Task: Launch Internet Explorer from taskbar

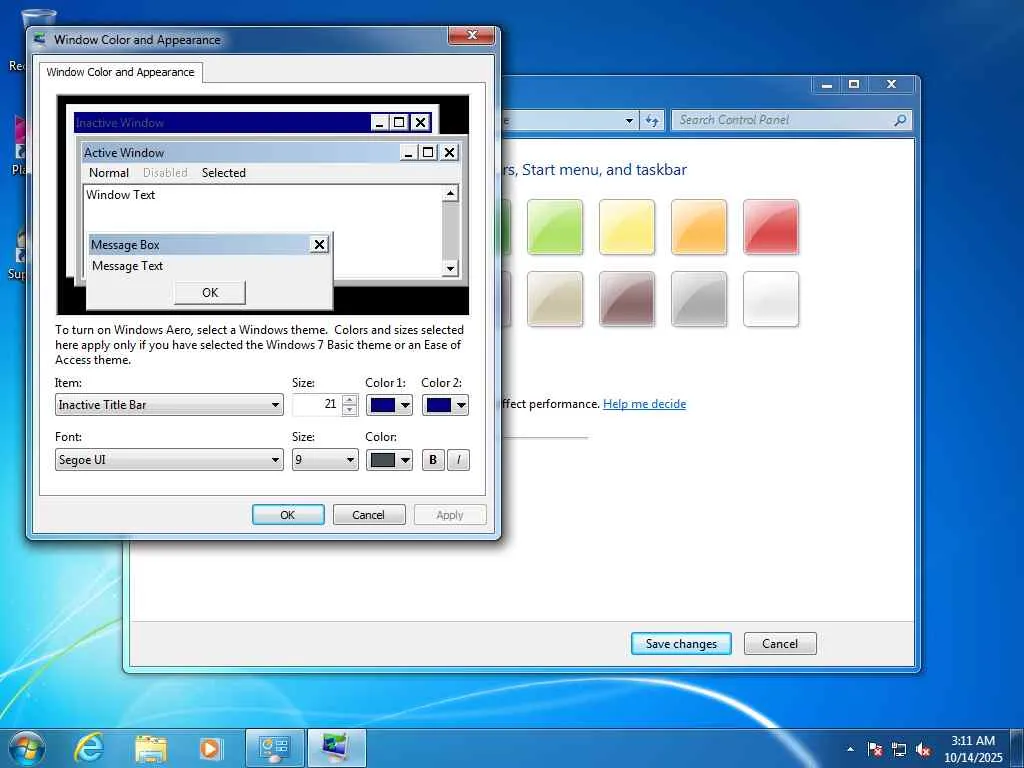Action: [x=89, y=748]
